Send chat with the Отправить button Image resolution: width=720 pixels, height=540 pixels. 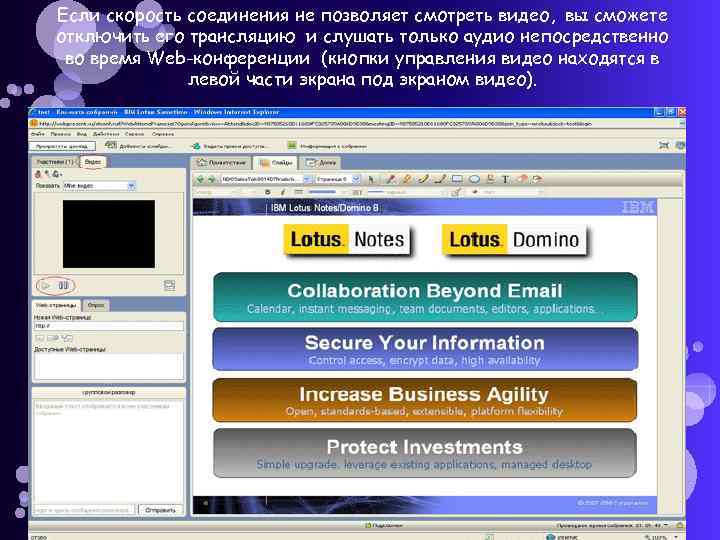pos(160,510)
